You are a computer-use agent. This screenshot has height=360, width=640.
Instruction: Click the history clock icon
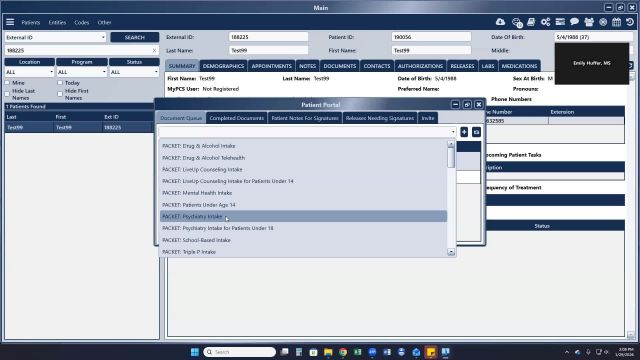pyautogui.click(x=630, y=22)
